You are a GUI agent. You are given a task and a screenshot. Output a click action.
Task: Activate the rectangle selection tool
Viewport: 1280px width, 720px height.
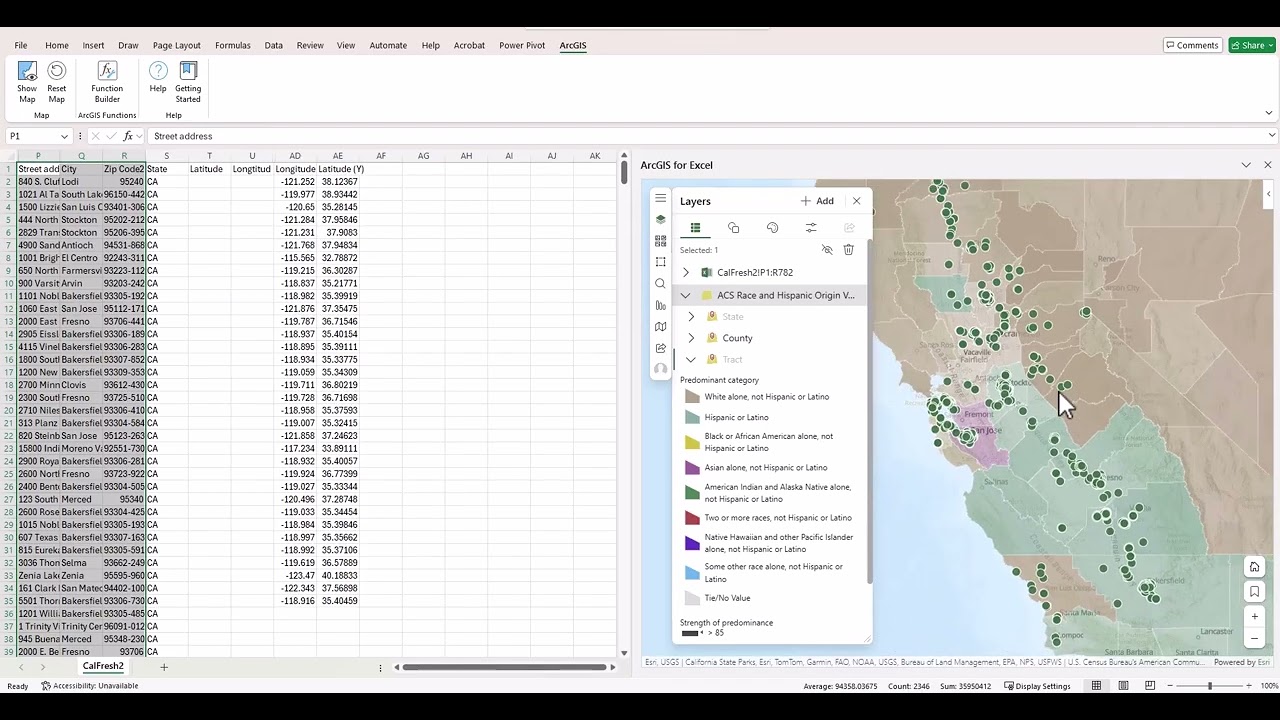[x=660, y=262]
